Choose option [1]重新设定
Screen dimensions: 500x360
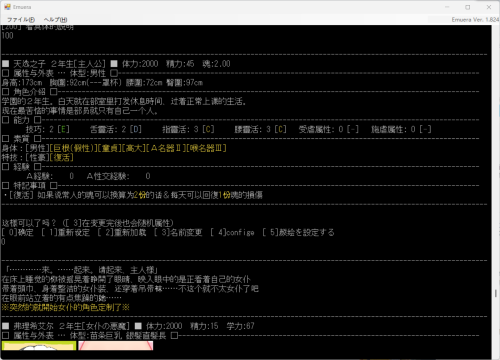click(65, 232)
